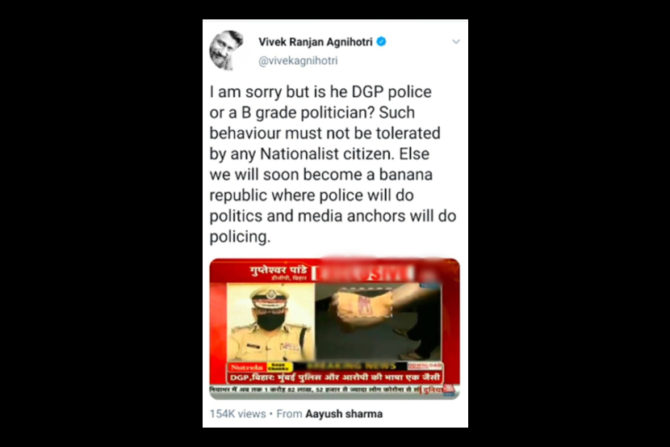Visit the @vivekagnihotri handle link
The height and width of the screenshot is (447, 670).
[298, 61]
